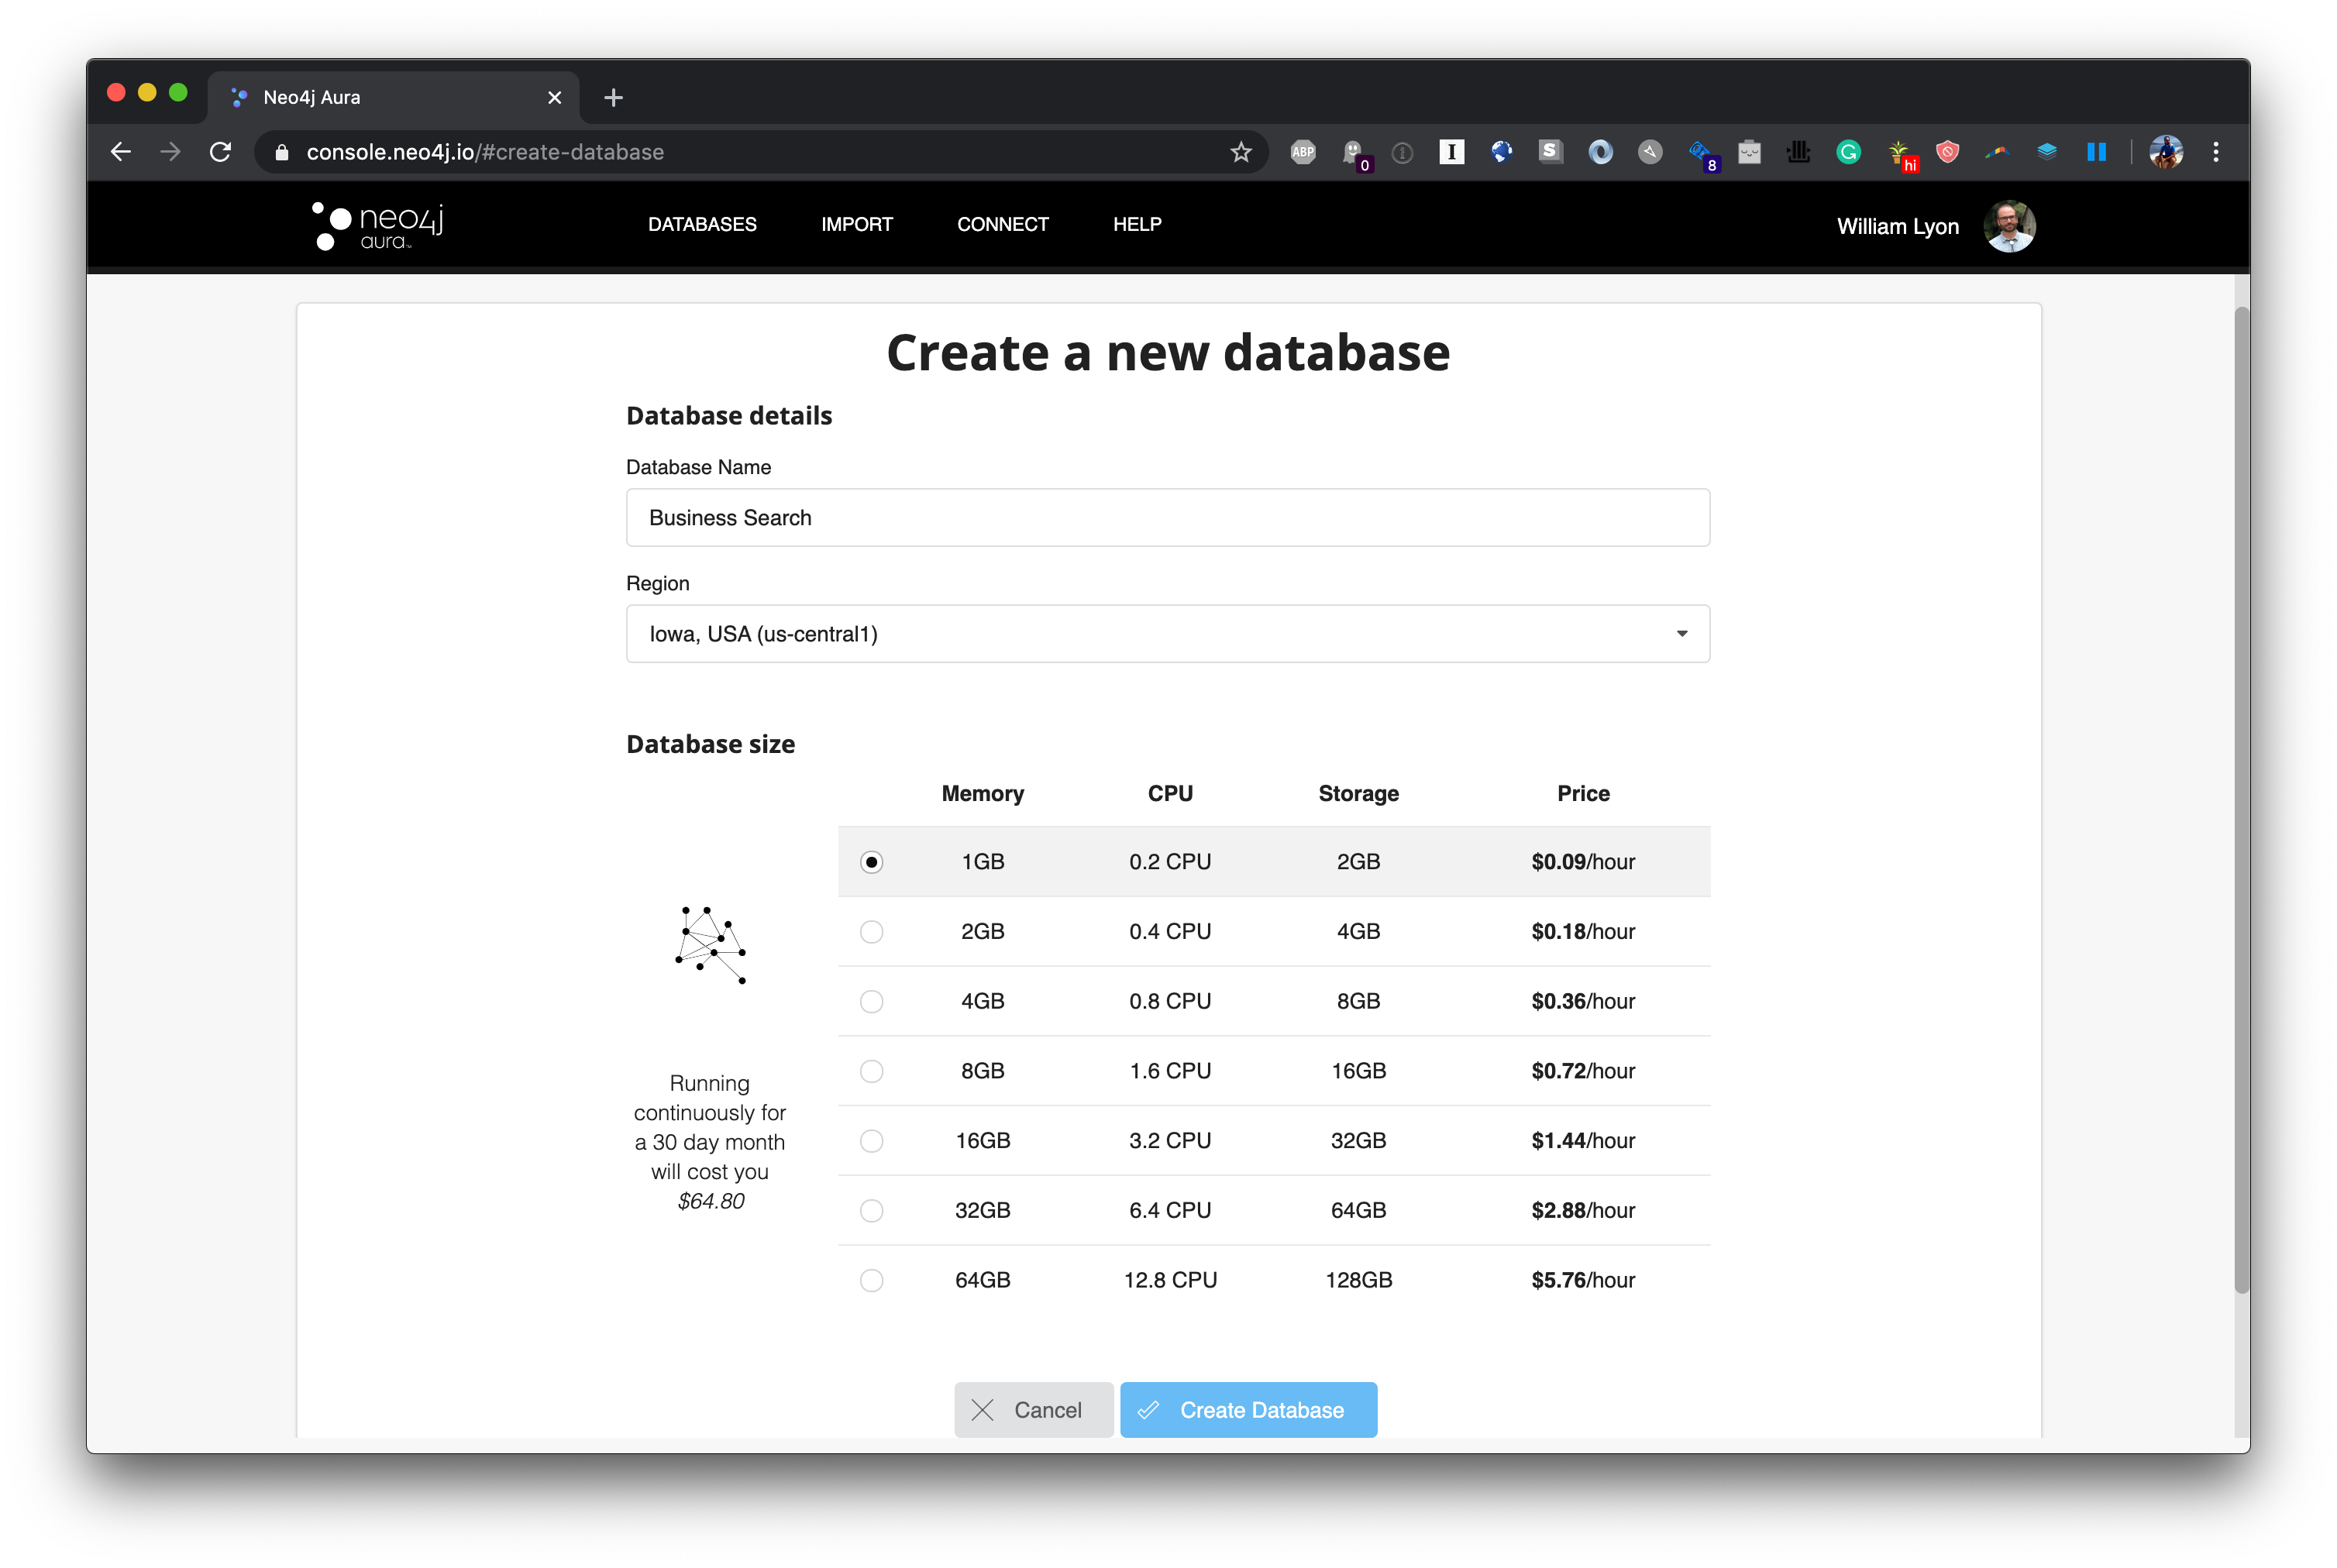
Task: Open the Ghostery ghost extension icon
Action: (1355, 154)
